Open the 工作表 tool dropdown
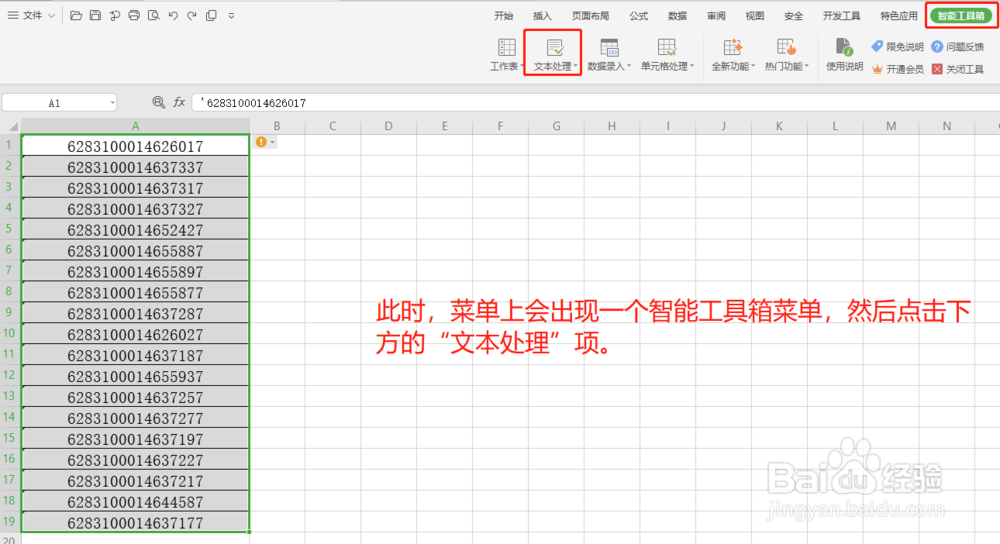Viewport: 1000px width, 544px height. (x=506, y=55)
